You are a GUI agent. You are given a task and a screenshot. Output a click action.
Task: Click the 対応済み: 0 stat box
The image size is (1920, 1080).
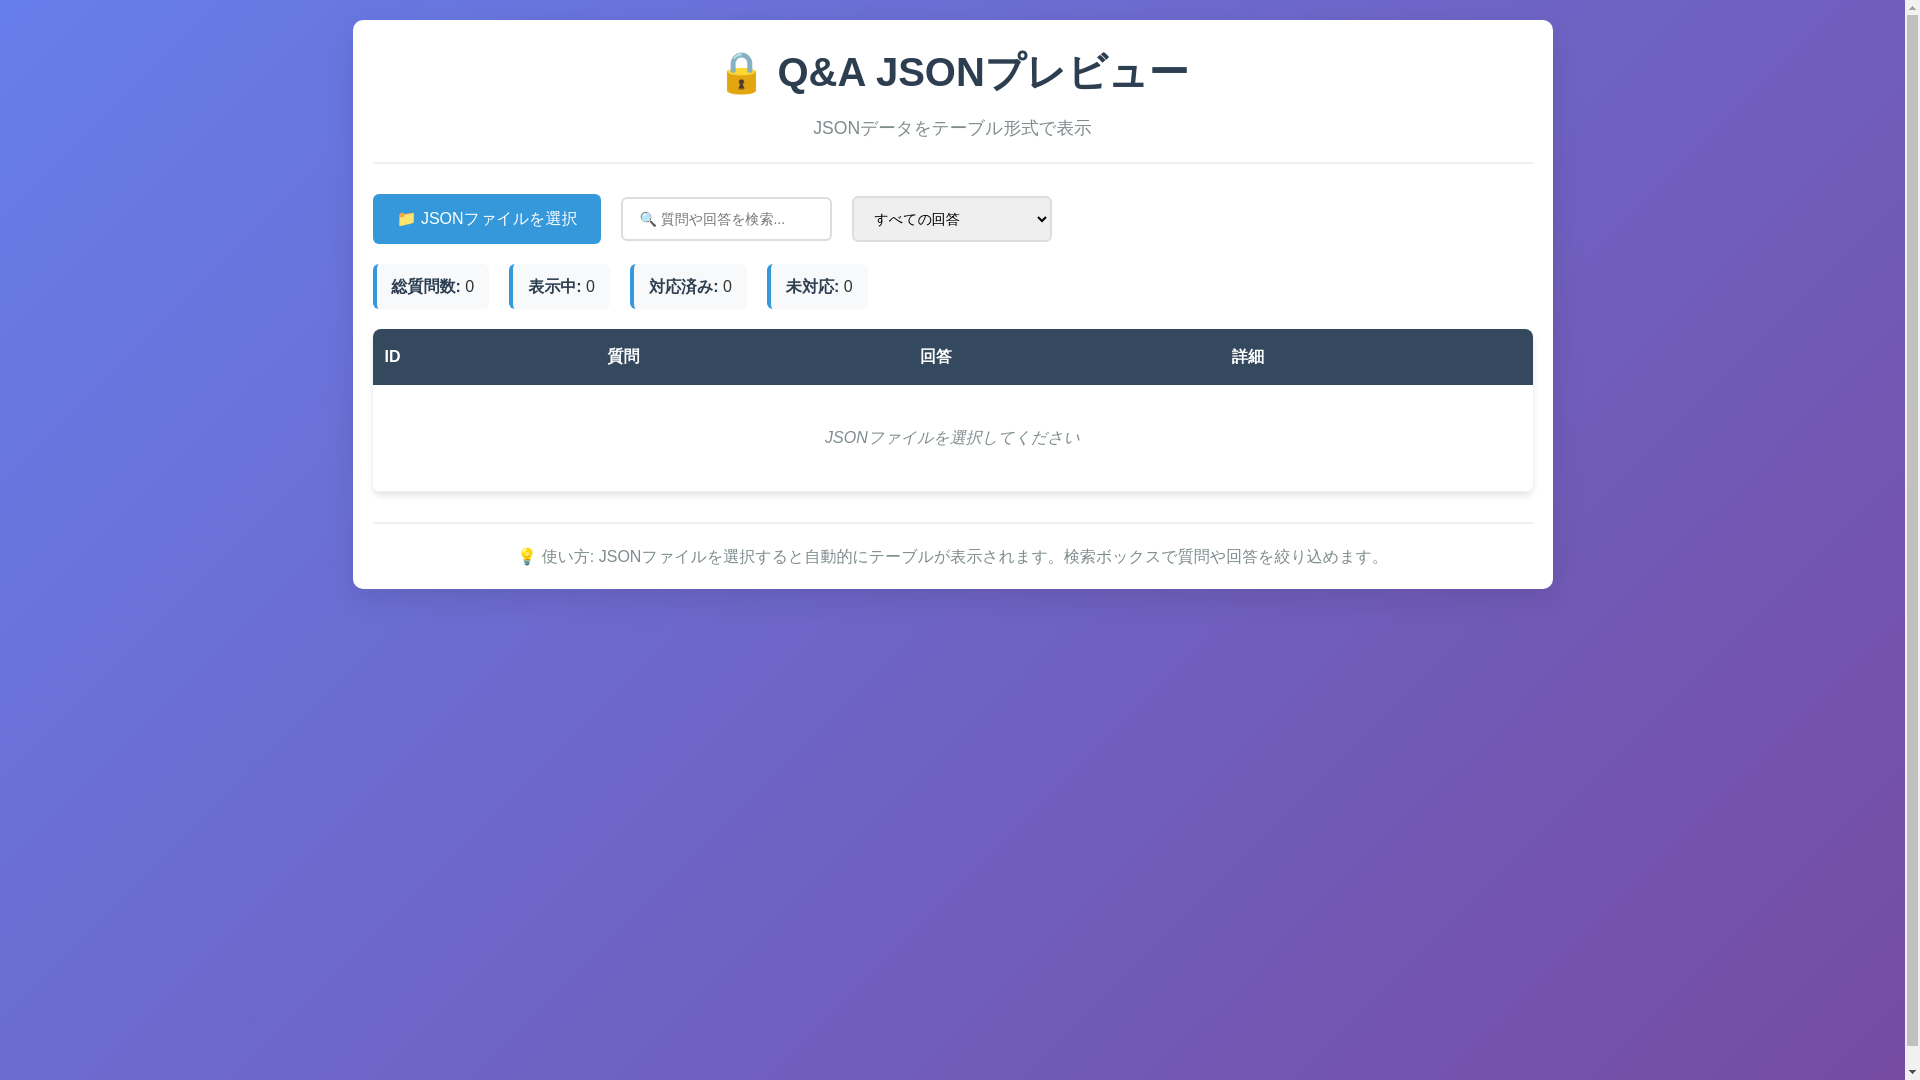689,287
